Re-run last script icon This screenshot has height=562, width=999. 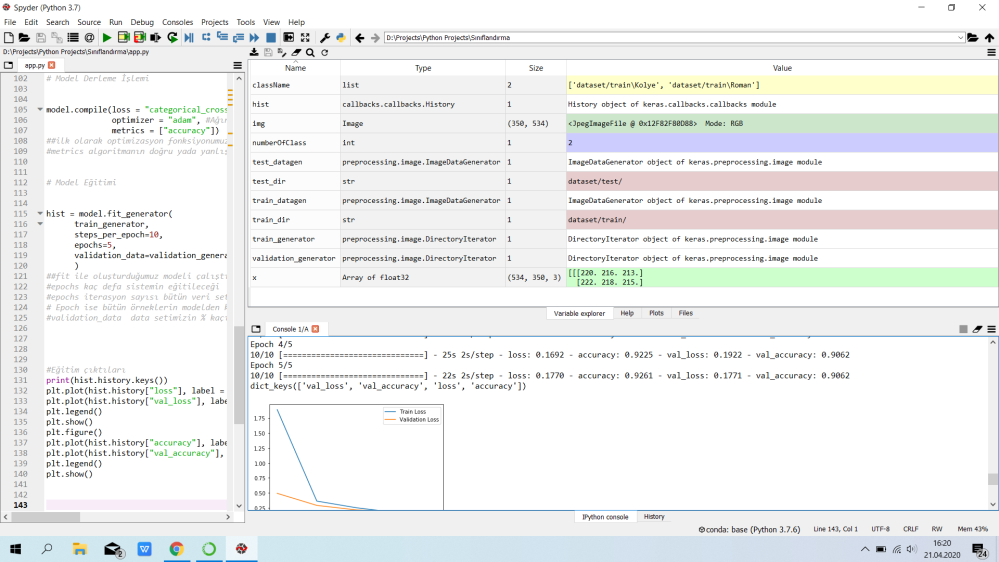tap(172, 38)
